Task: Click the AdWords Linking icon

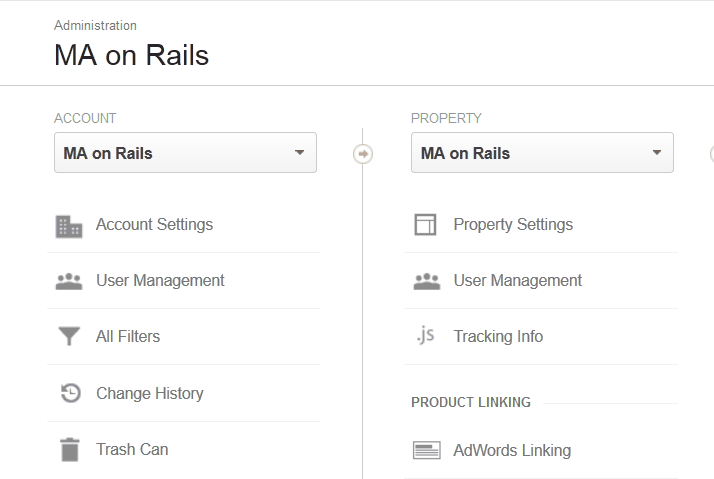Action: tap(427, 451)
